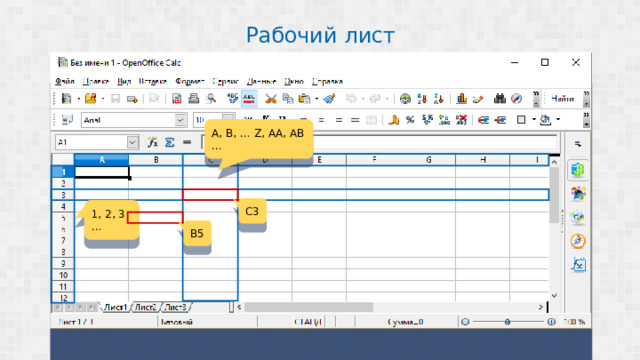Switch to the Лист2 sheet tab
Image resolution: width=640 pixels, height=360 pixels.
145,307
